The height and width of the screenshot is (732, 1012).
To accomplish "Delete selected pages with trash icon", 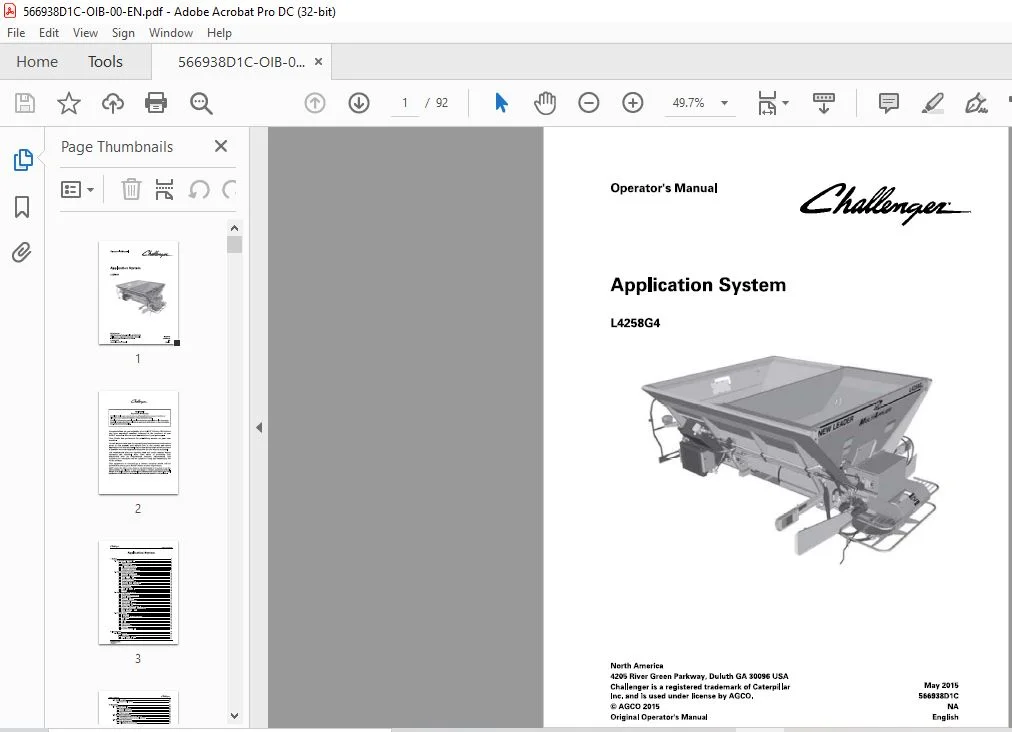I will pos(131,189).
